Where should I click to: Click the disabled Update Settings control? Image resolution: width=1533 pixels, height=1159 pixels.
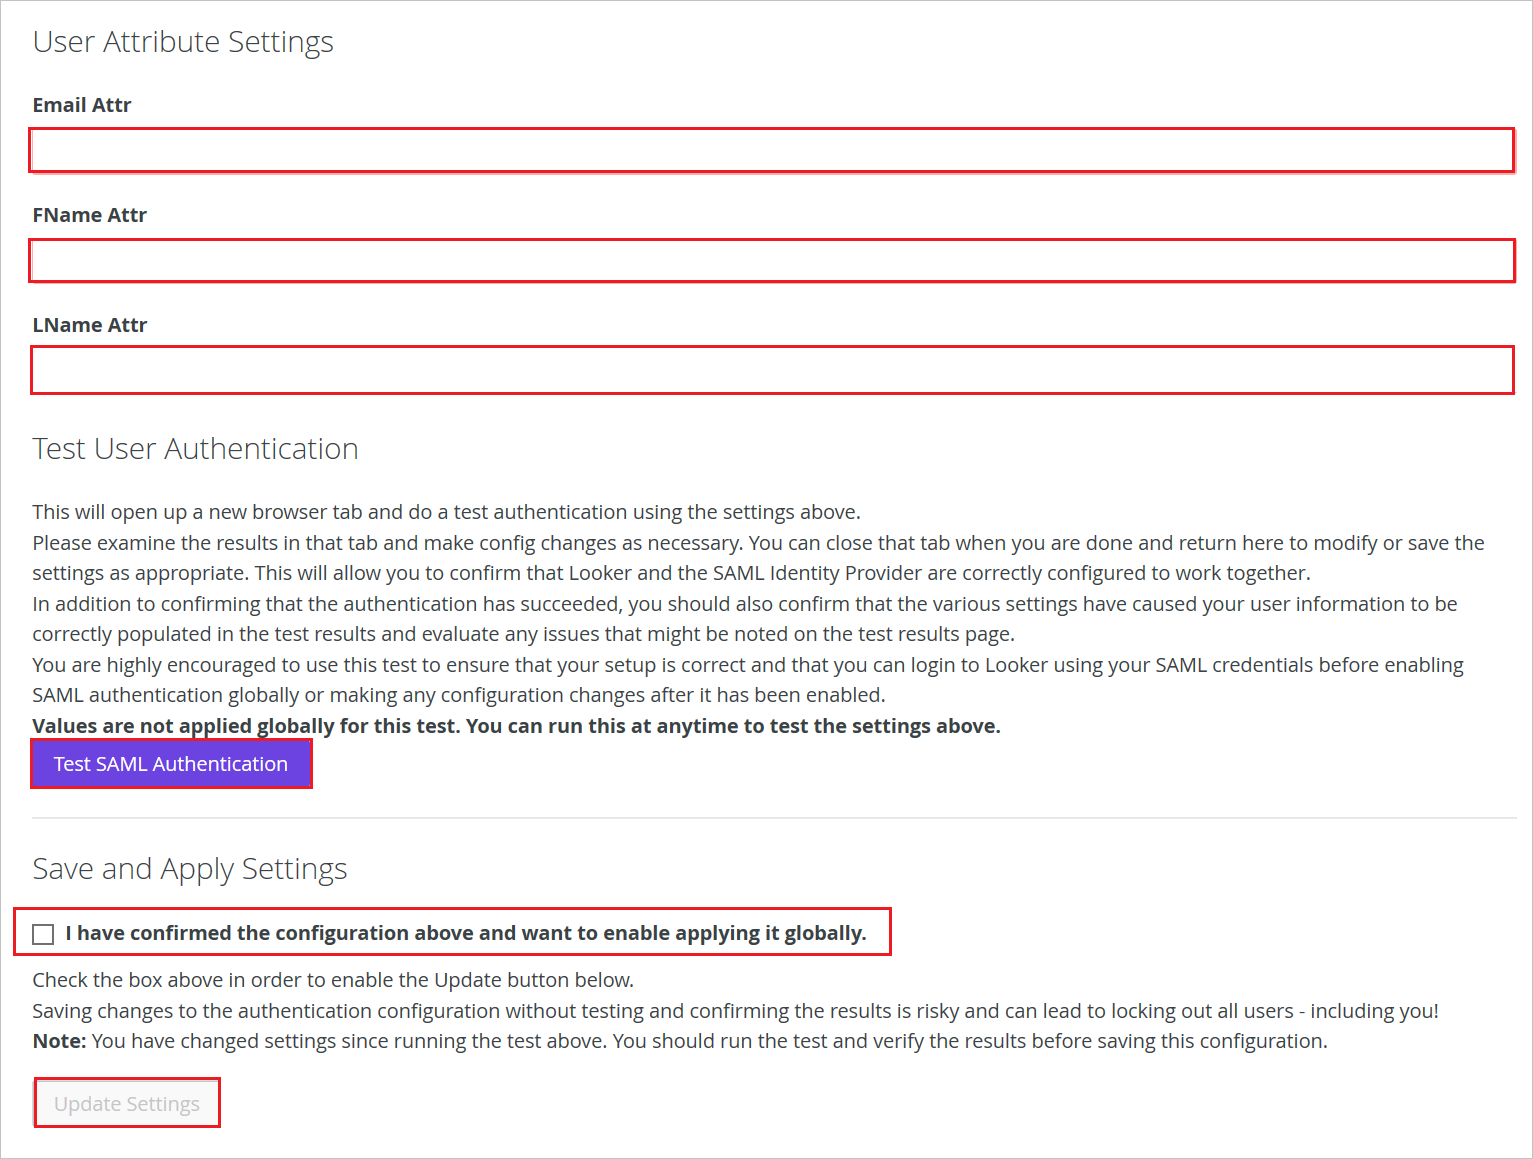click(126, 1103)
